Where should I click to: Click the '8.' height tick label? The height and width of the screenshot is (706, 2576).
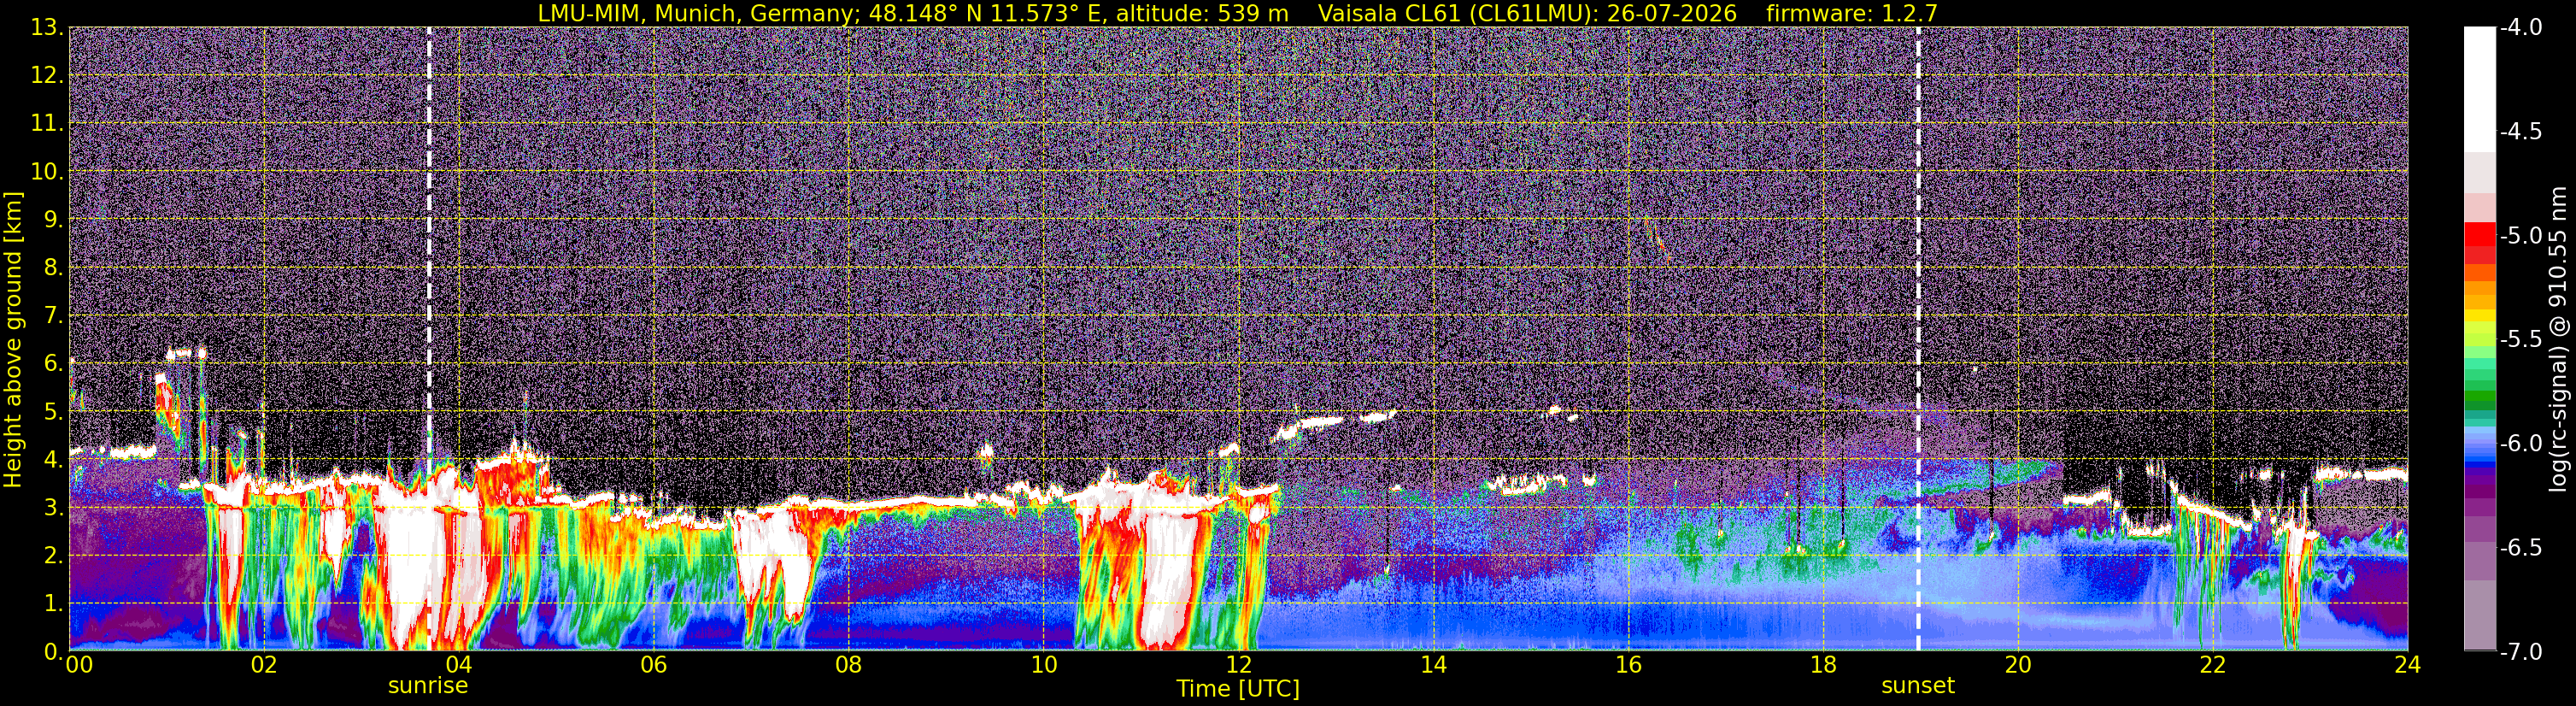[53, 268]
